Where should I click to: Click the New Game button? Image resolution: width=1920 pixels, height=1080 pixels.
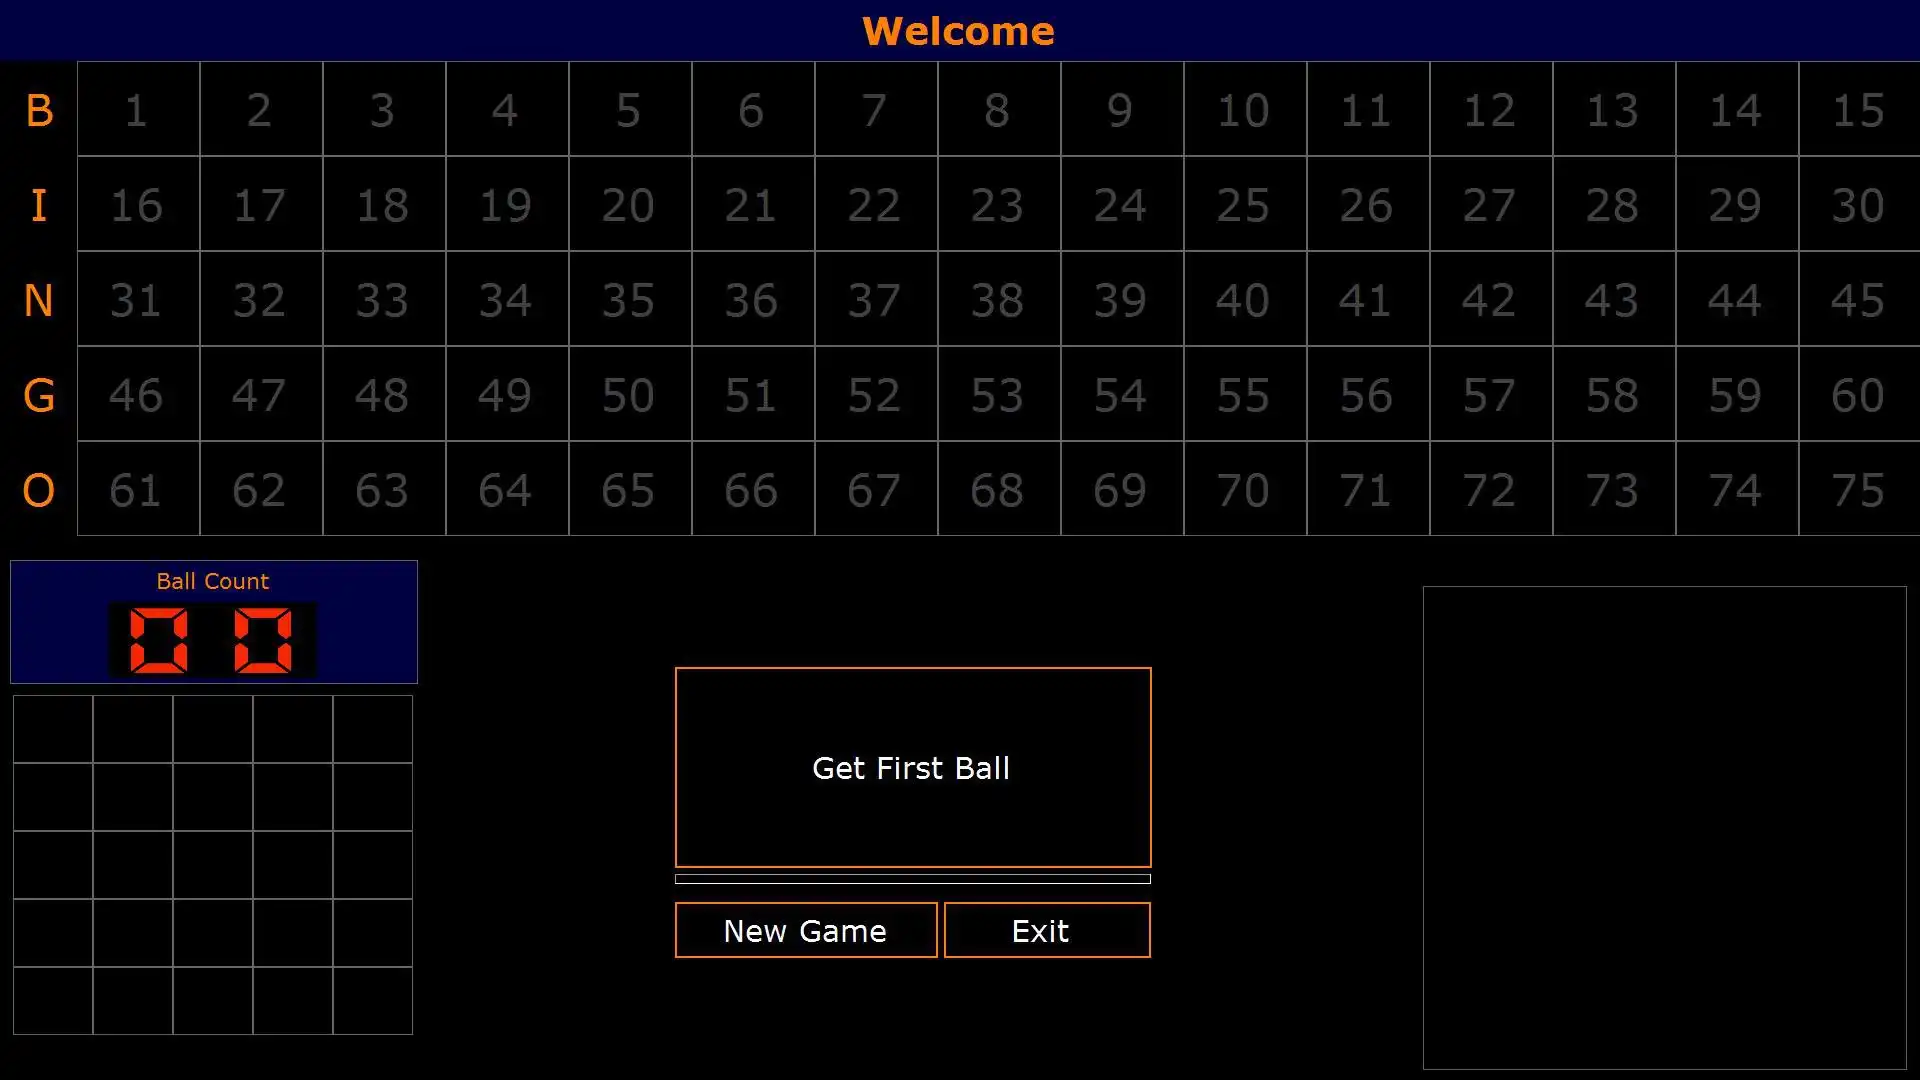806,930
